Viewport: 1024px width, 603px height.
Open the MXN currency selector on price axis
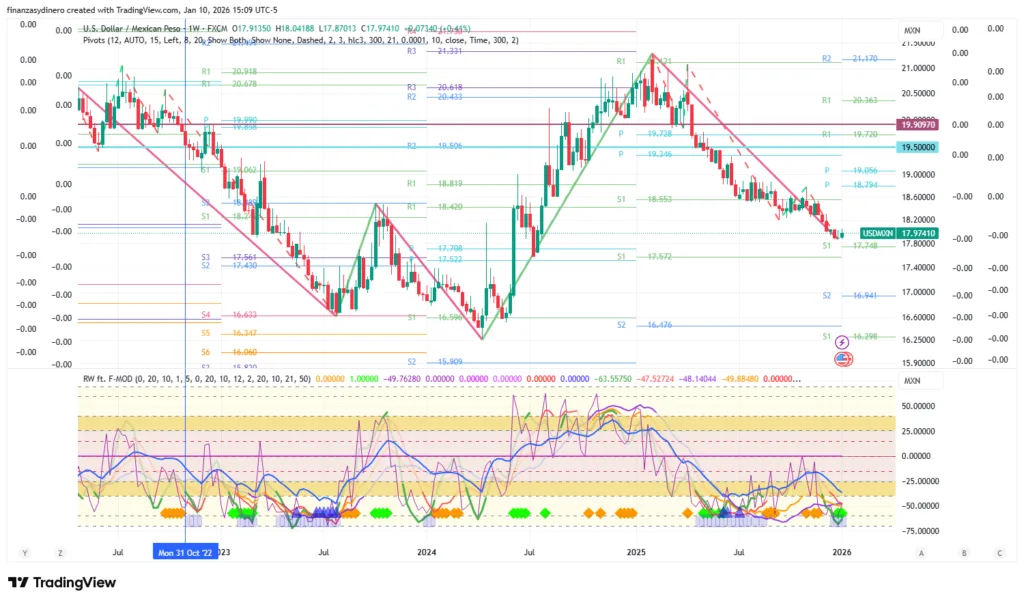click(911, 31)
